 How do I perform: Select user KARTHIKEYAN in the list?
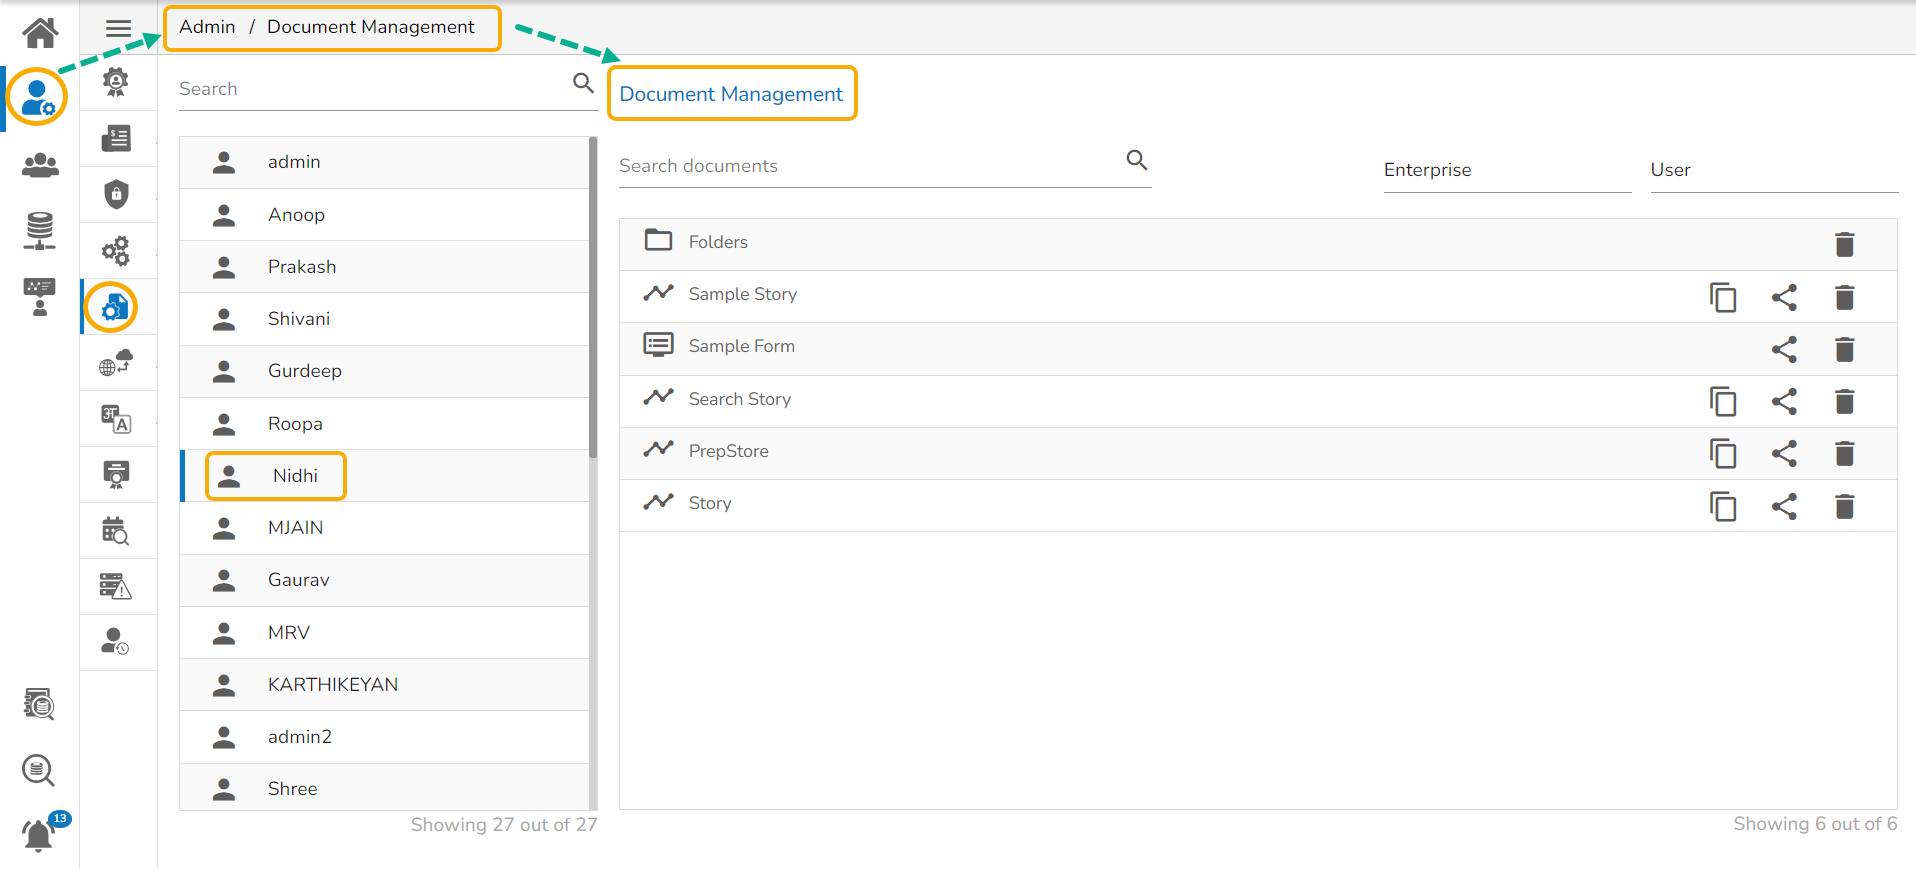pyautogui.click(x=332, y=685)
